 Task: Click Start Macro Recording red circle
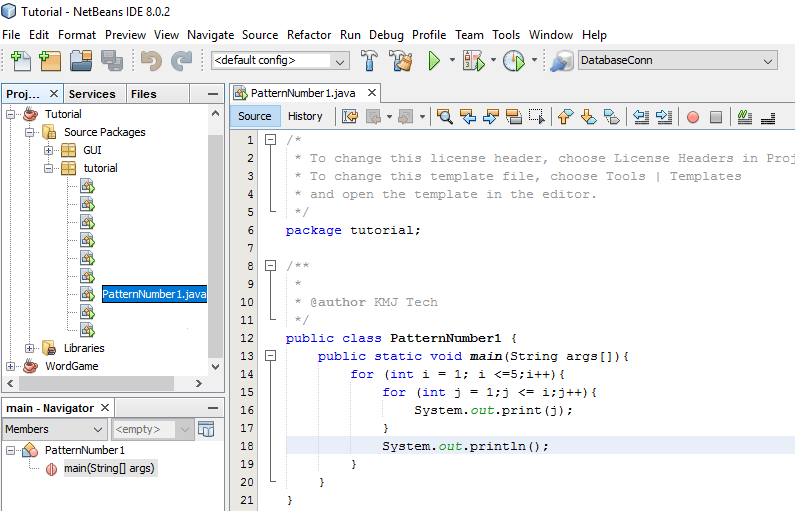693,117
